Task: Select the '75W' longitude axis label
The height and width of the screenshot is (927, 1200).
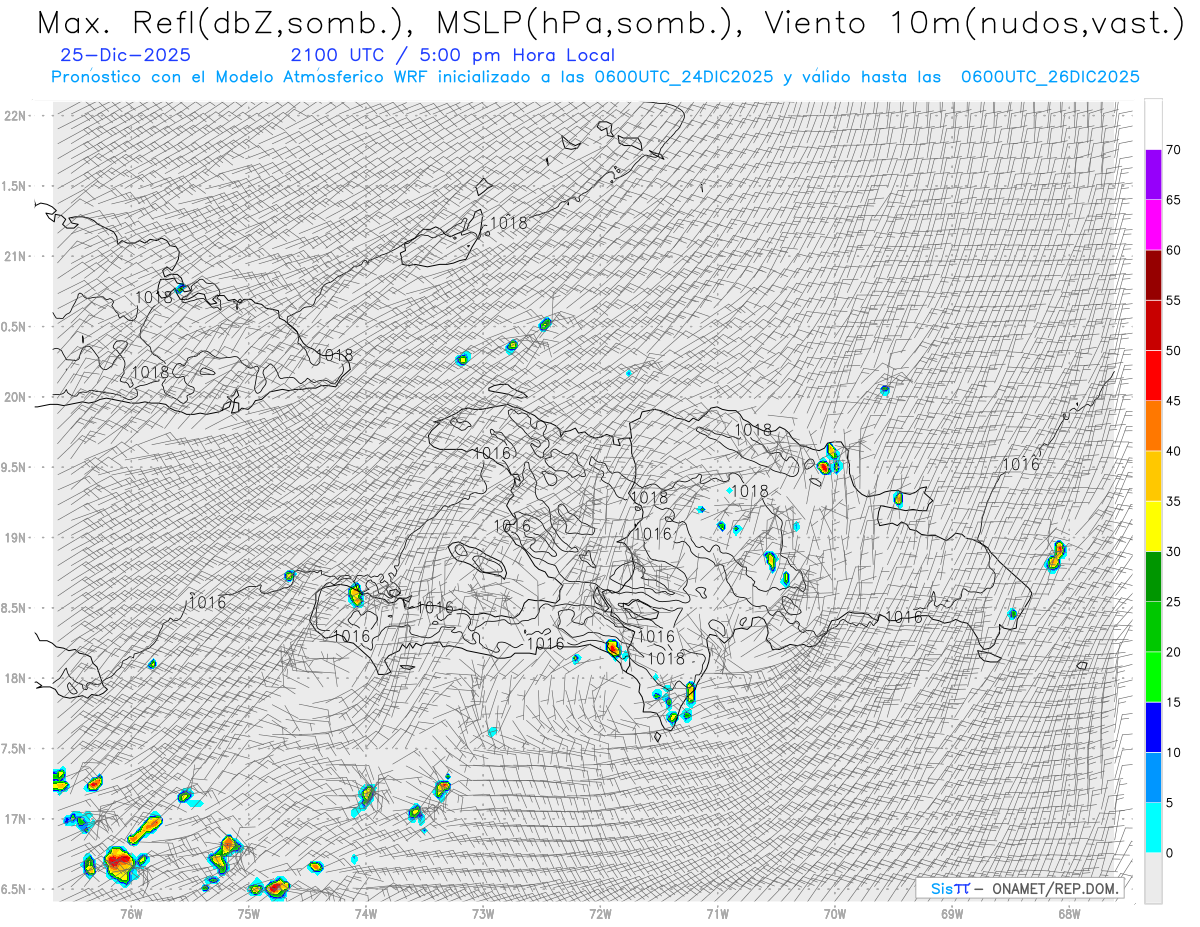Action: pos(248,913)
